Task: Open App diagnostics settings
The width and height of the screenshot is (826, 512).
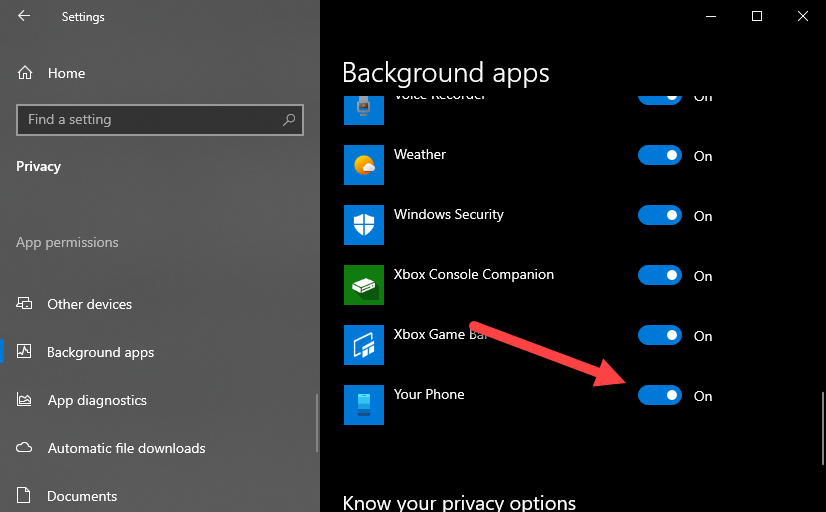Action: point(97,400)
